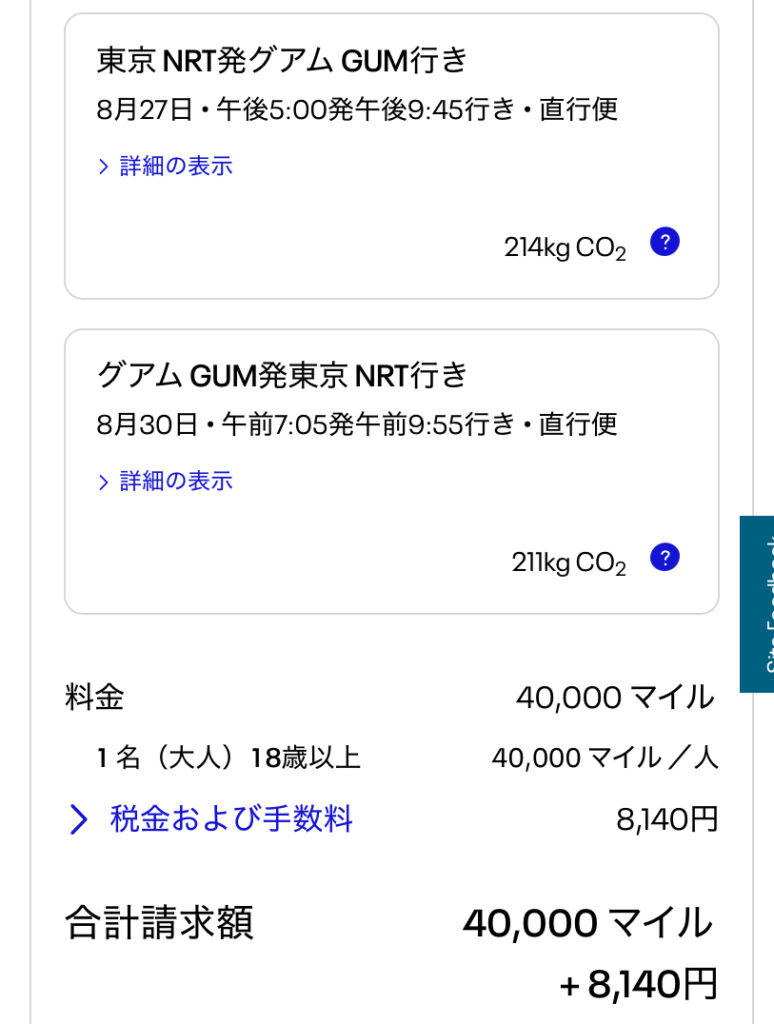Viewport: 774px width, 1024px height.
Task: Click the 211kg CO2 emissions label
Action: 569,564
